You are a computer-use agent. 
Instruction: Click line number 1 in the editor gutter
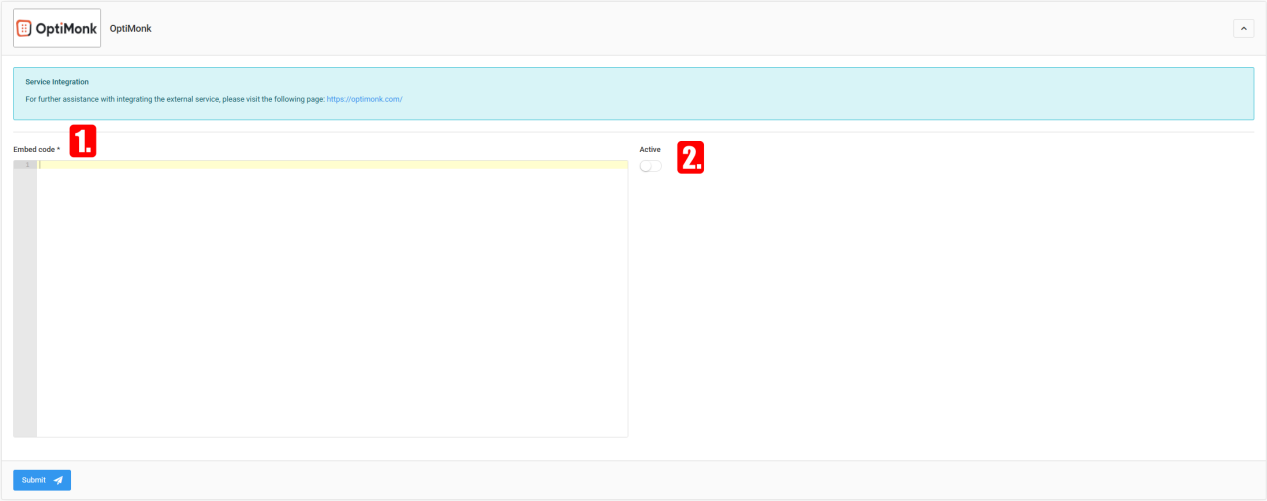(27, 165)
